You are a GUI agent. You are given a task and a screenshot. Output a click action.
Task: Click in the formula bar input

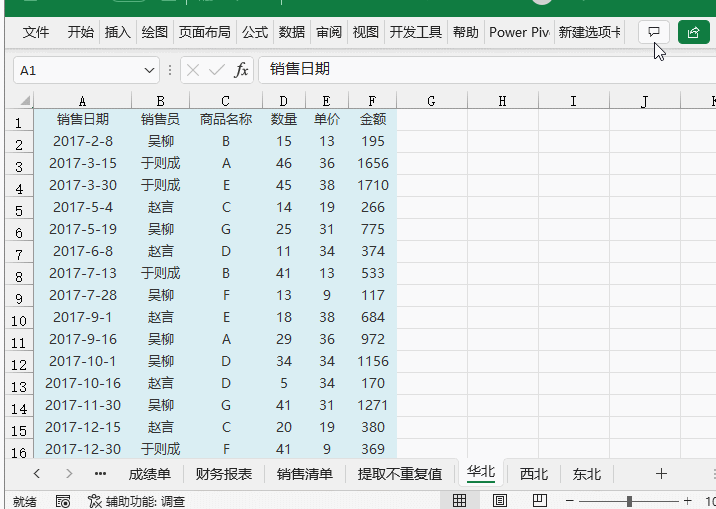pyautogui.click(x=487, y=70)
